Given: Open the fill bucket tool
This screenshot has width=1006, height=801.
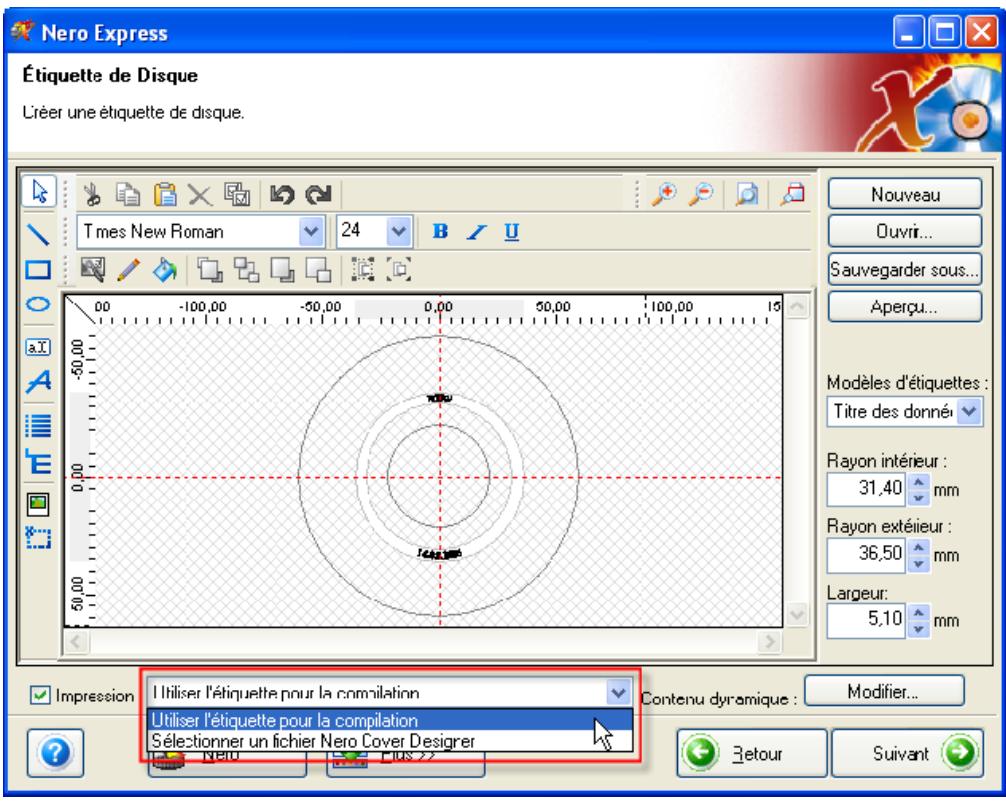Looking at the screenshot, I should point(165,270).
